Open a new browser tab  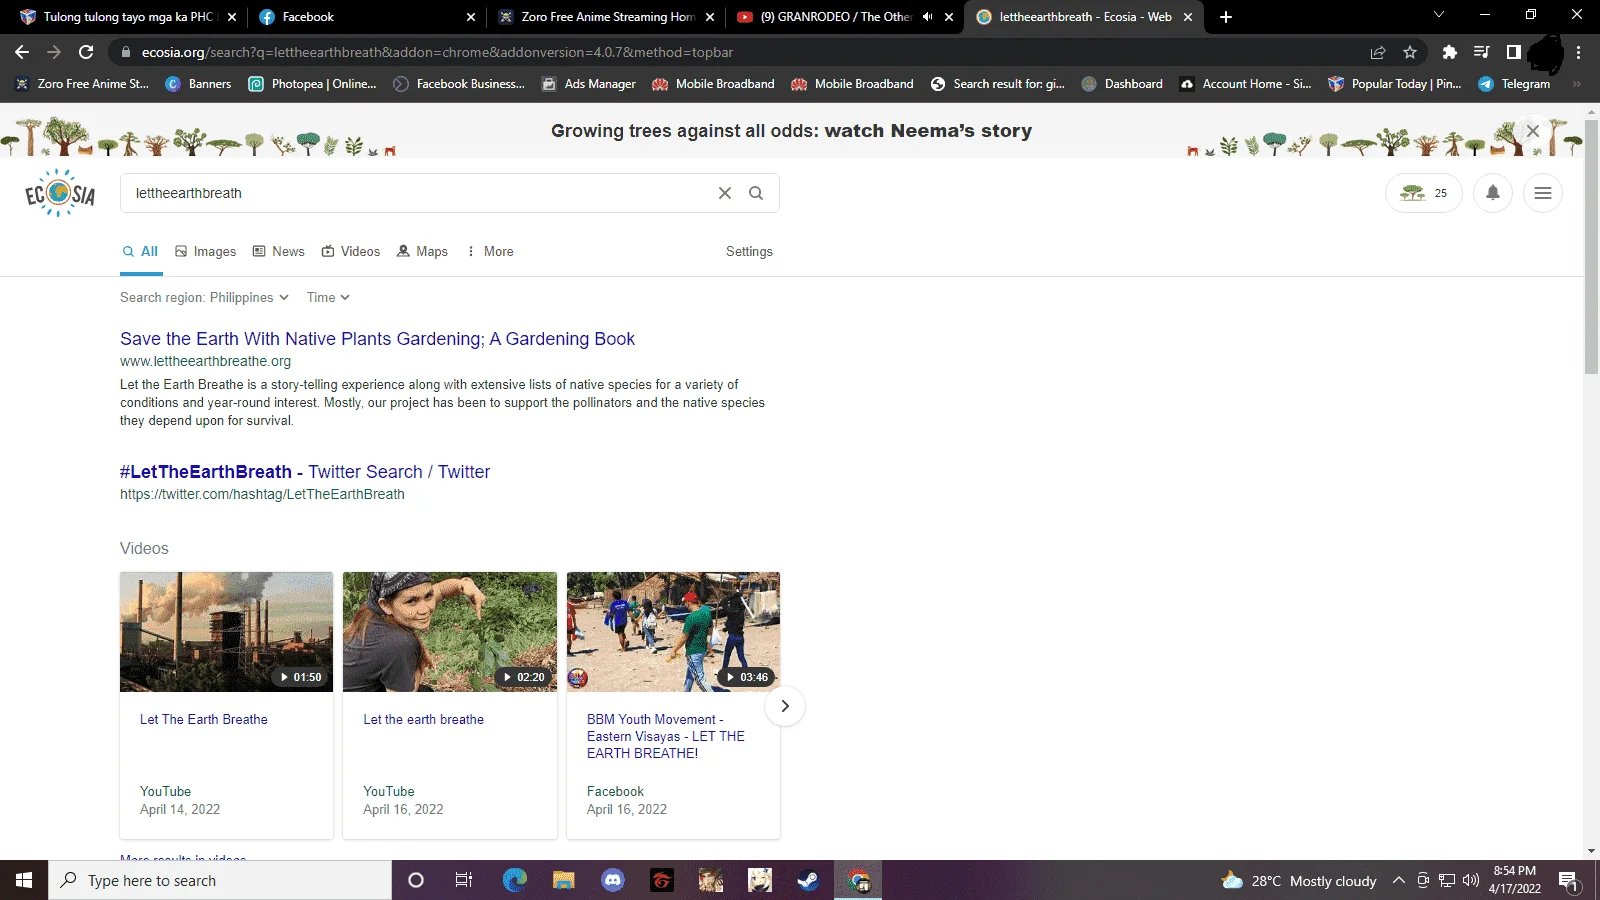coord(1226,17)
